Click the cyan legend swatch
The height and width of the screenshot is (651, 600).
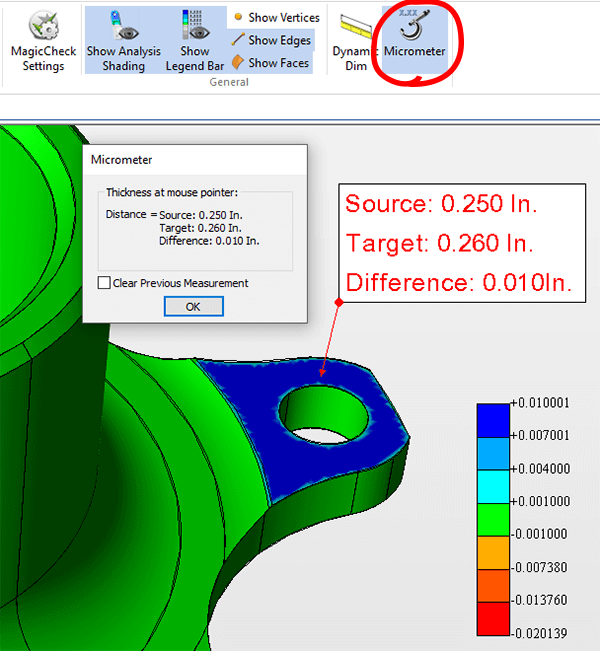[x=493, y=487]
